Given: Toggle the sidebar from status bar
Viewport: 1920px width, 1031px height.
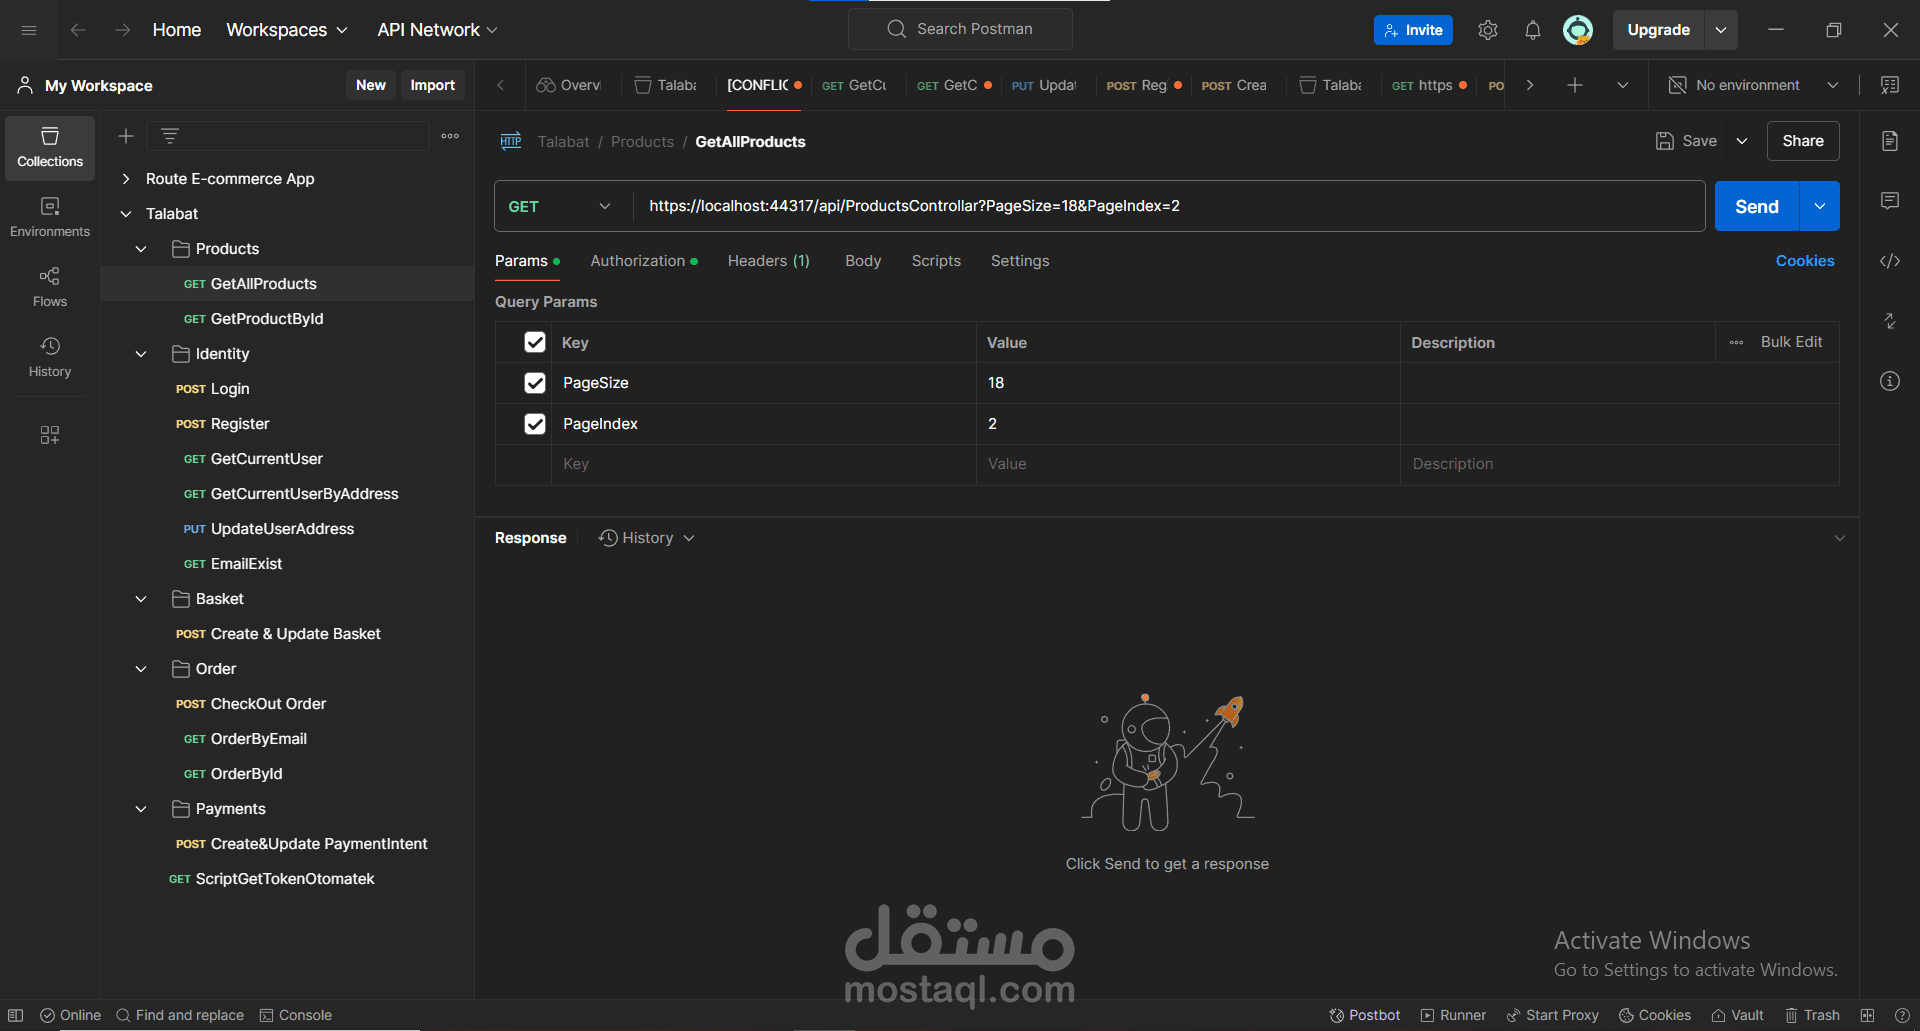Looking at the screenshot, I should click(x=16, y=1015).
